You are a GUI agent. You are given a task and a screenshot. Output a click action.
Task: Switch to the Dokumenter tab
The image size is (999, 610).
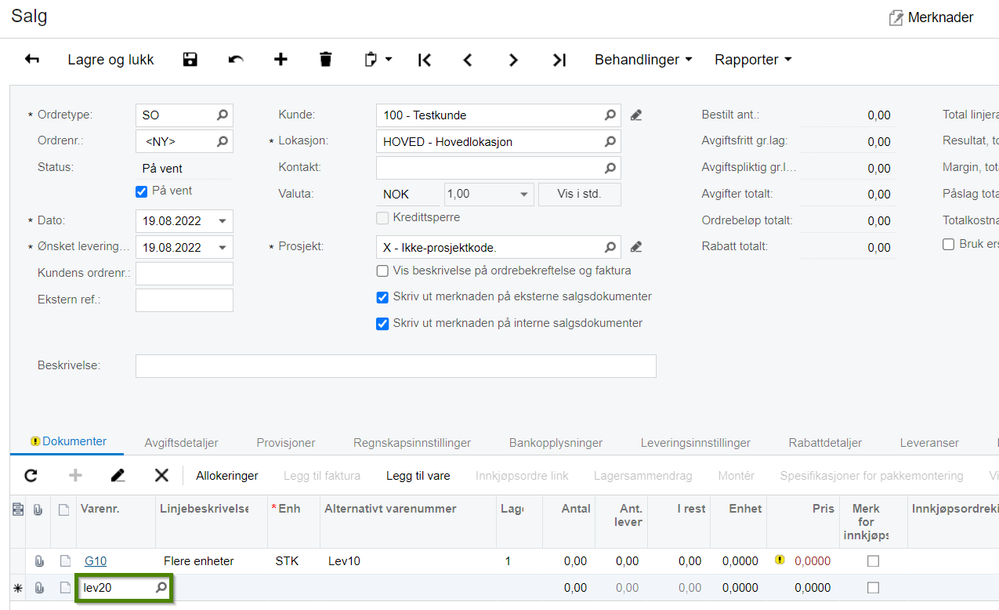(68, 442)
